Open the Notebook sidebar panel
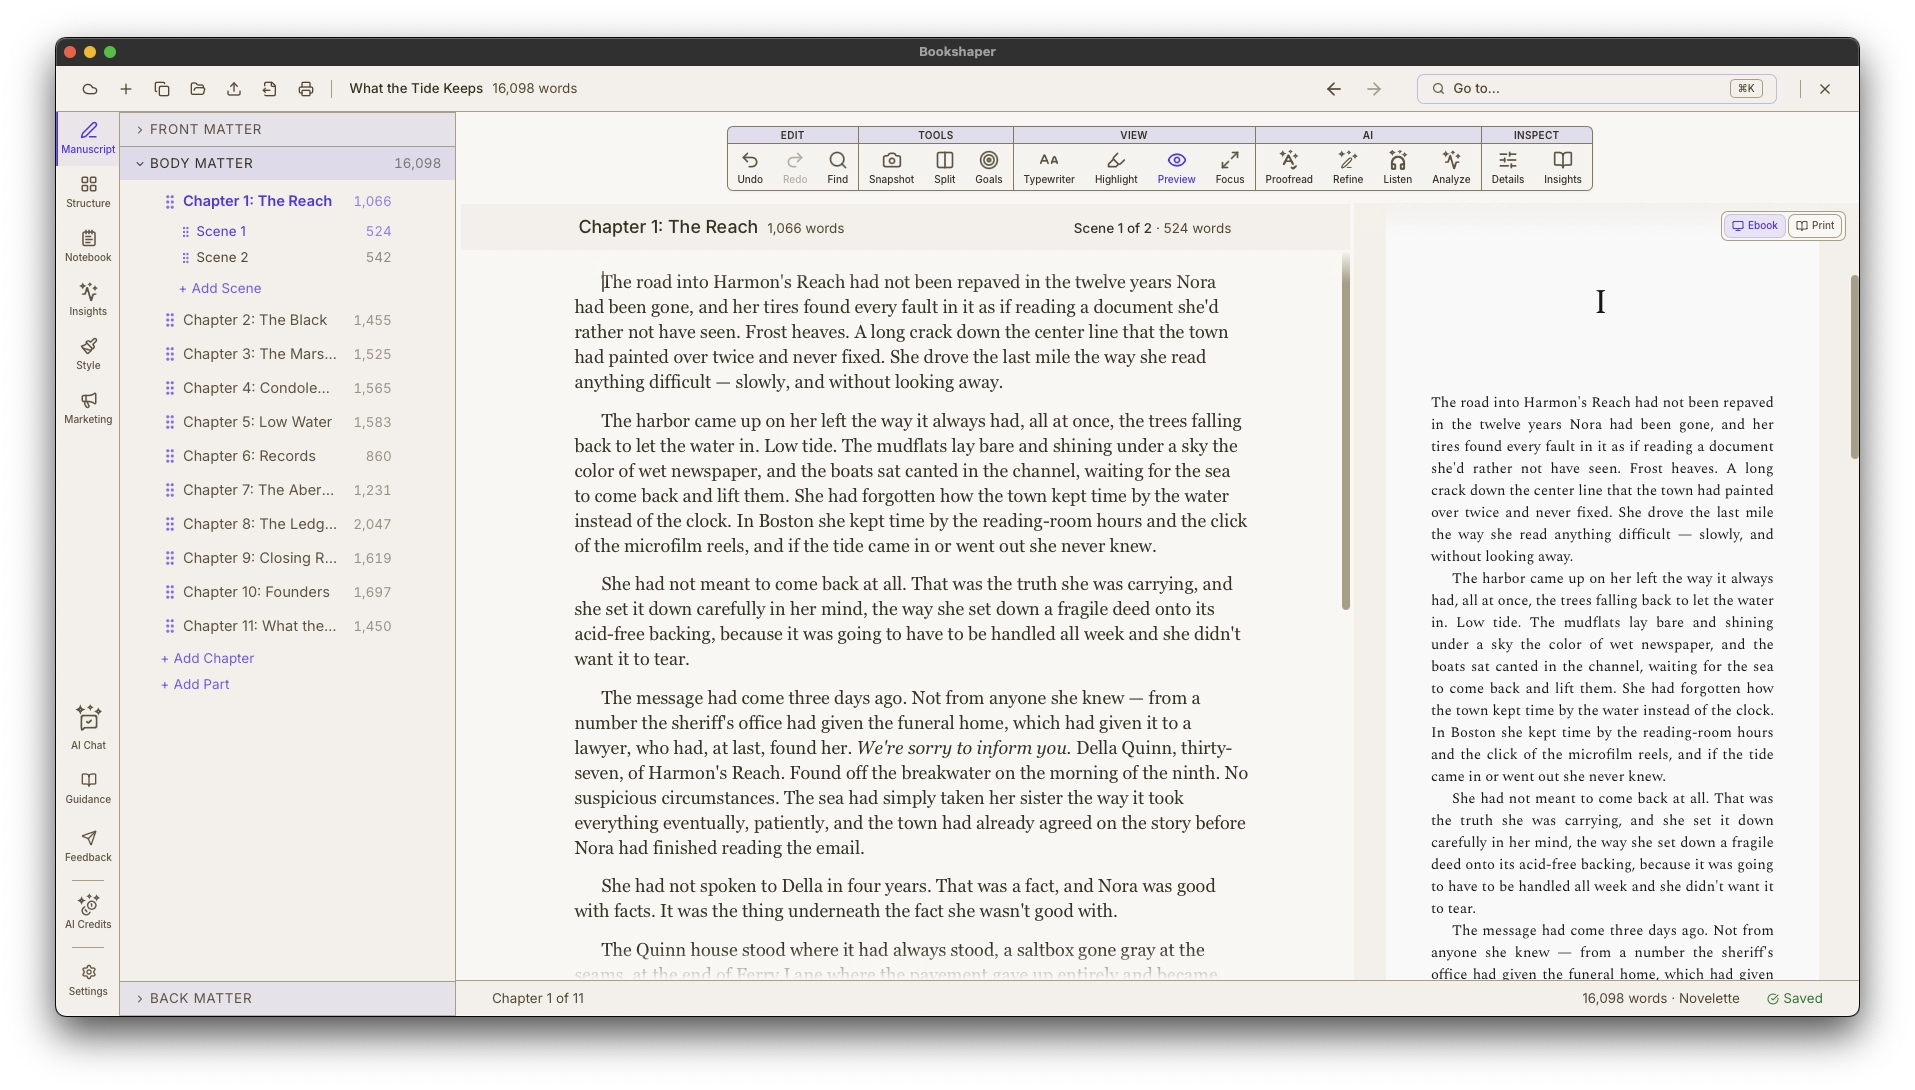The width and height of the screenshot is (1915, 1090). [88, 246]
